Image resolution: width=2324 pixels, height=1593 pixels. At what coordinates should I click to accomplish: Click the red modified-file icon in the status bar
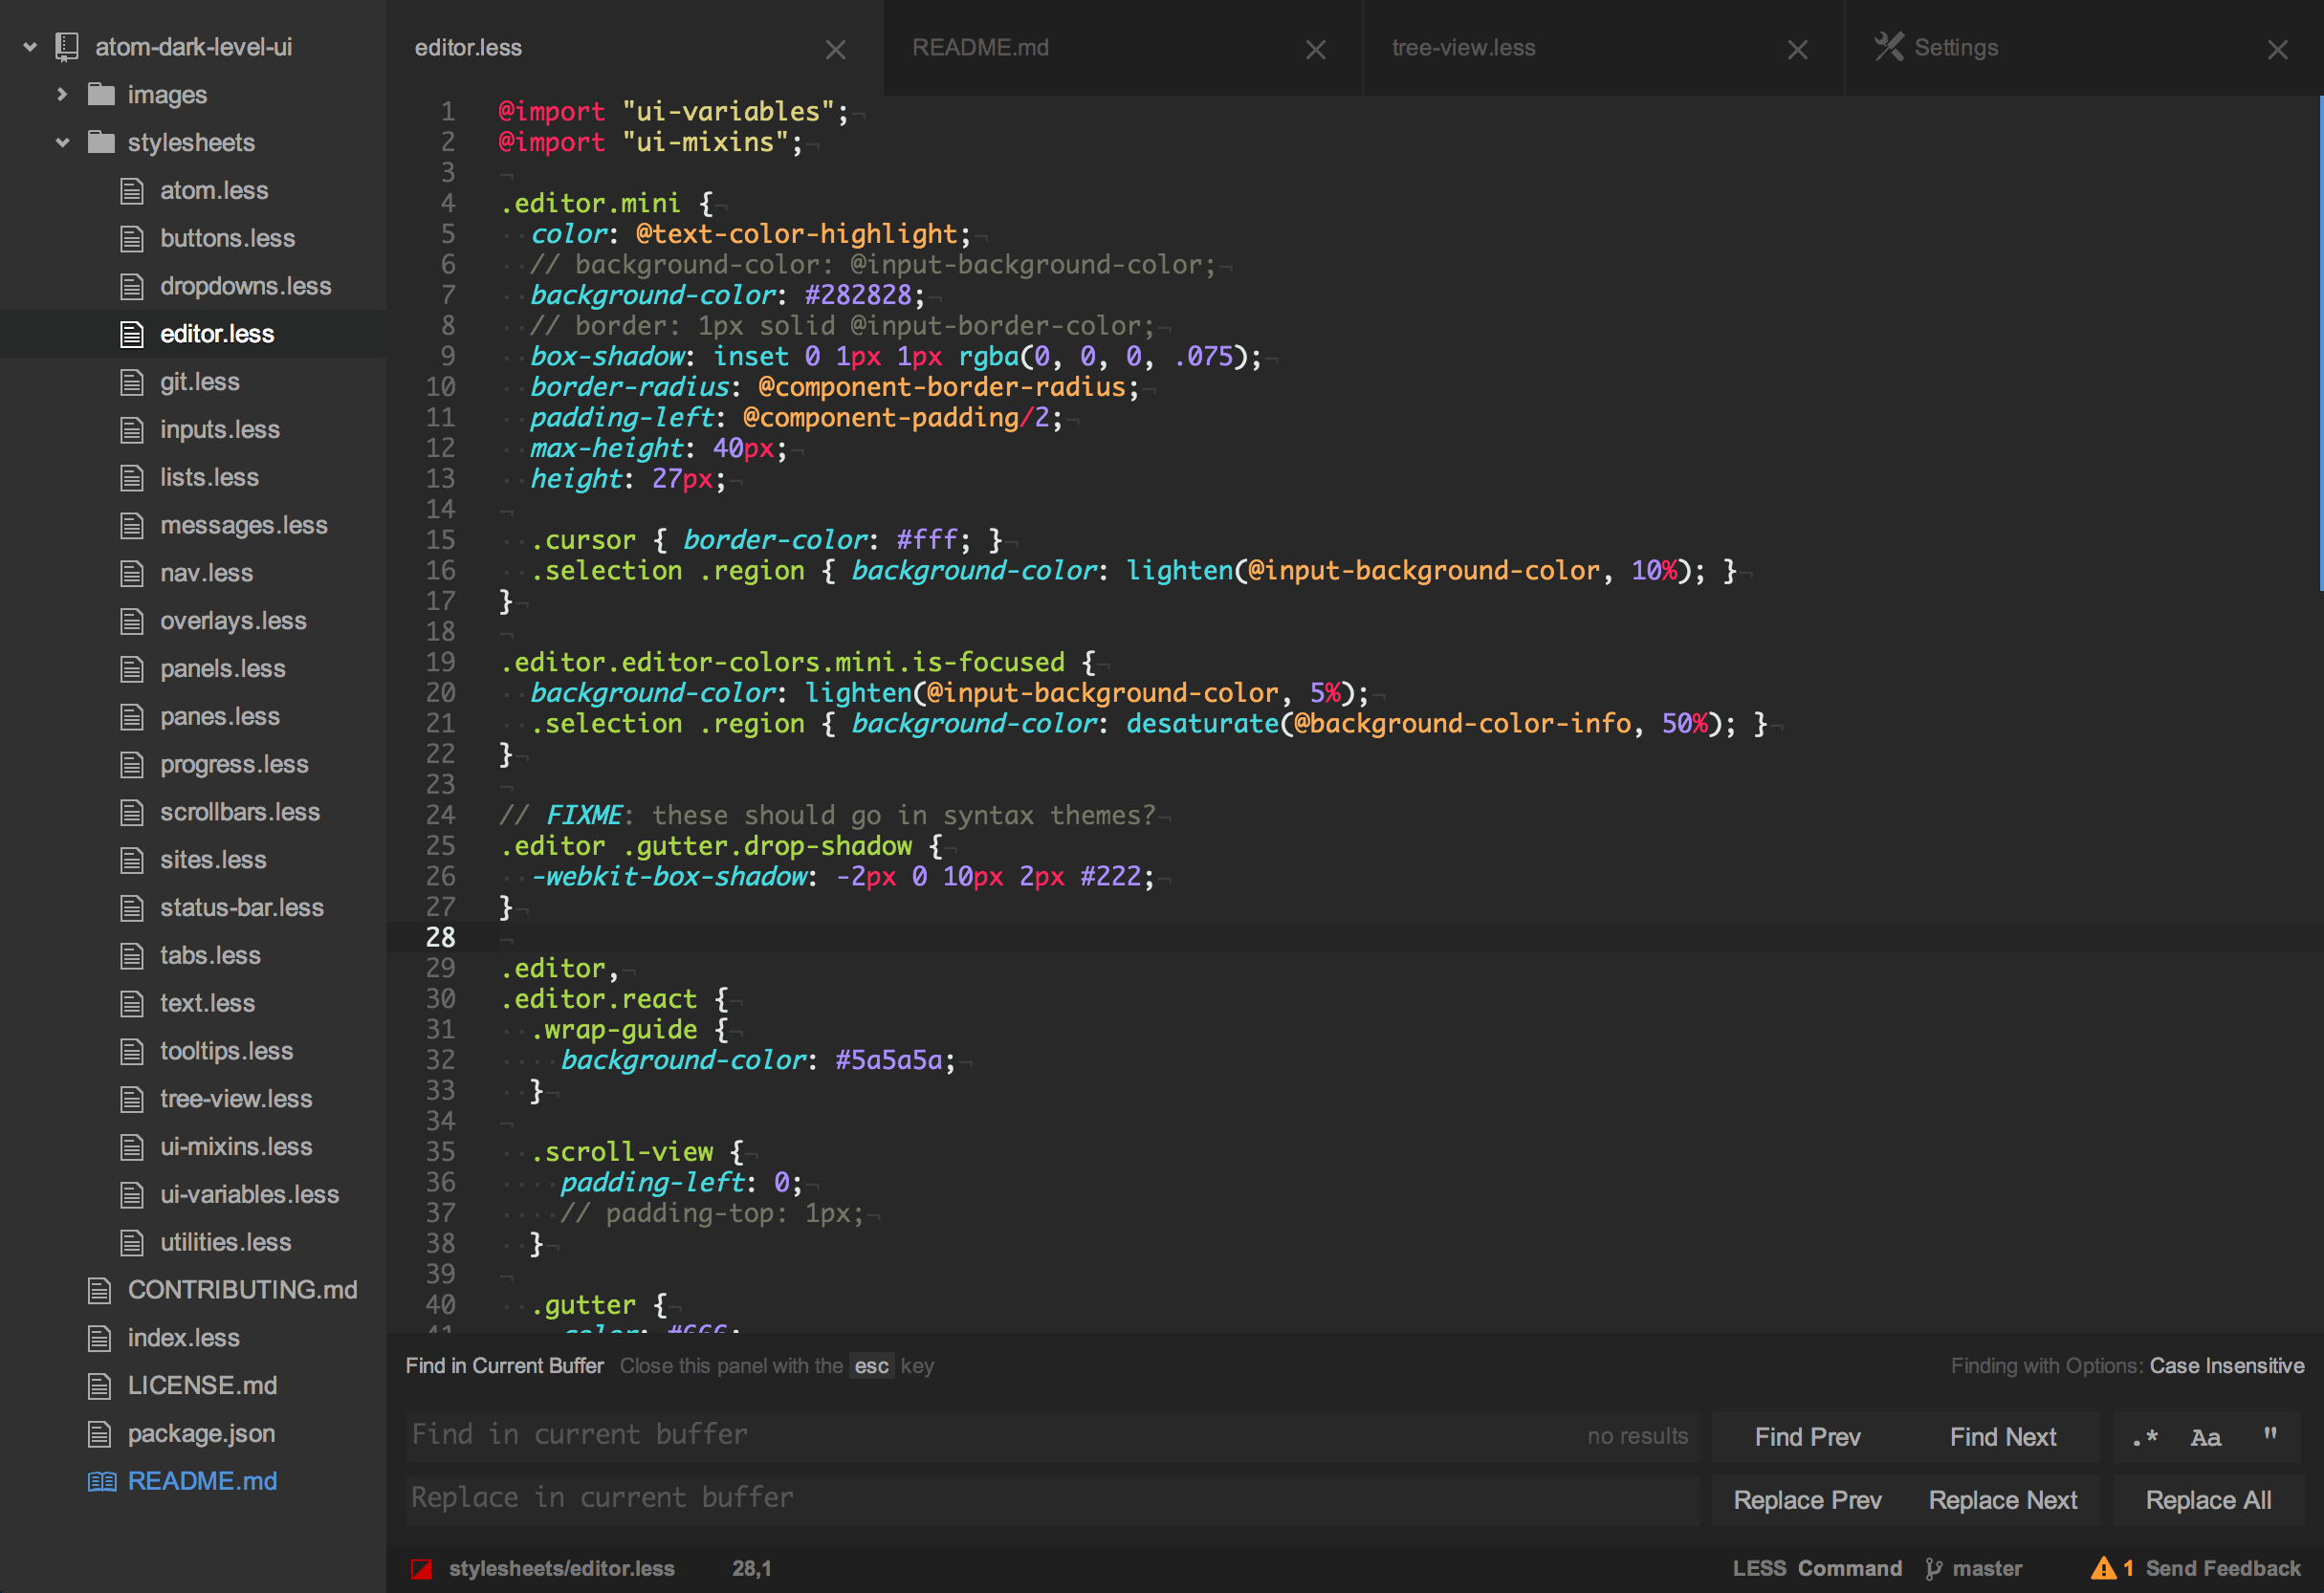422,1568
